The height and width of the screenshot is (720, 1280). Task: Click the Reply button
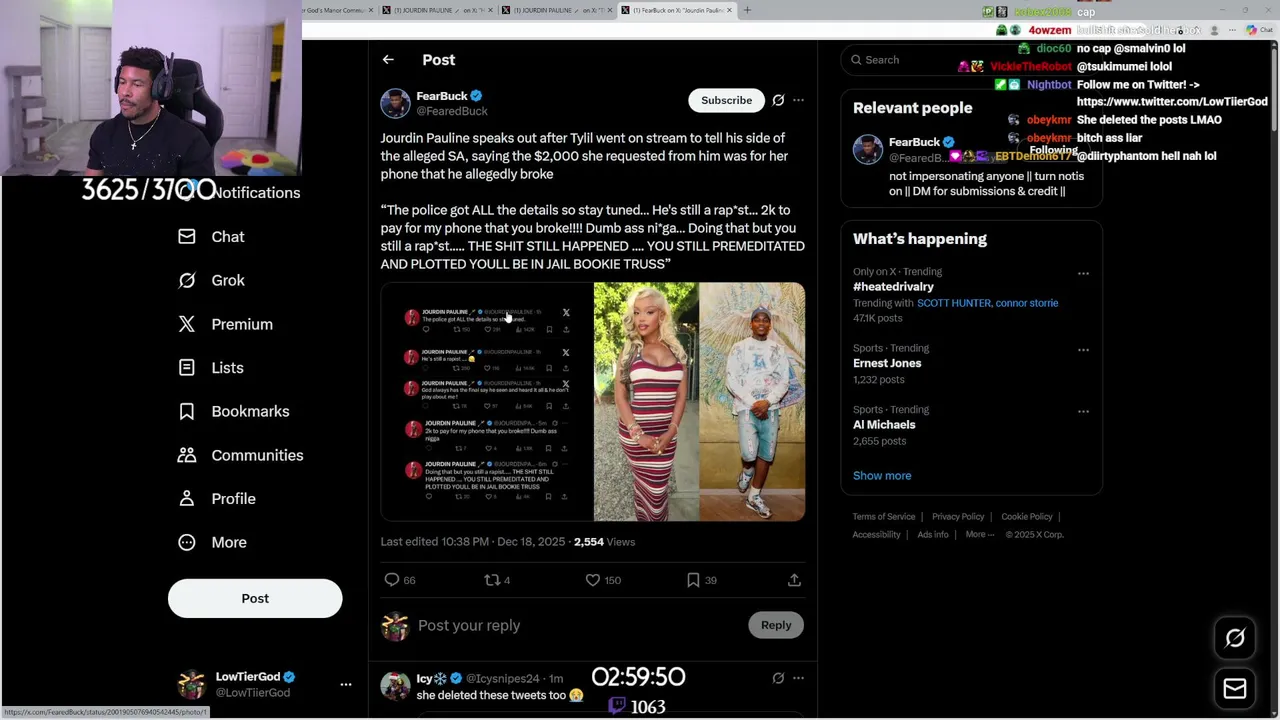coord(776,625)
